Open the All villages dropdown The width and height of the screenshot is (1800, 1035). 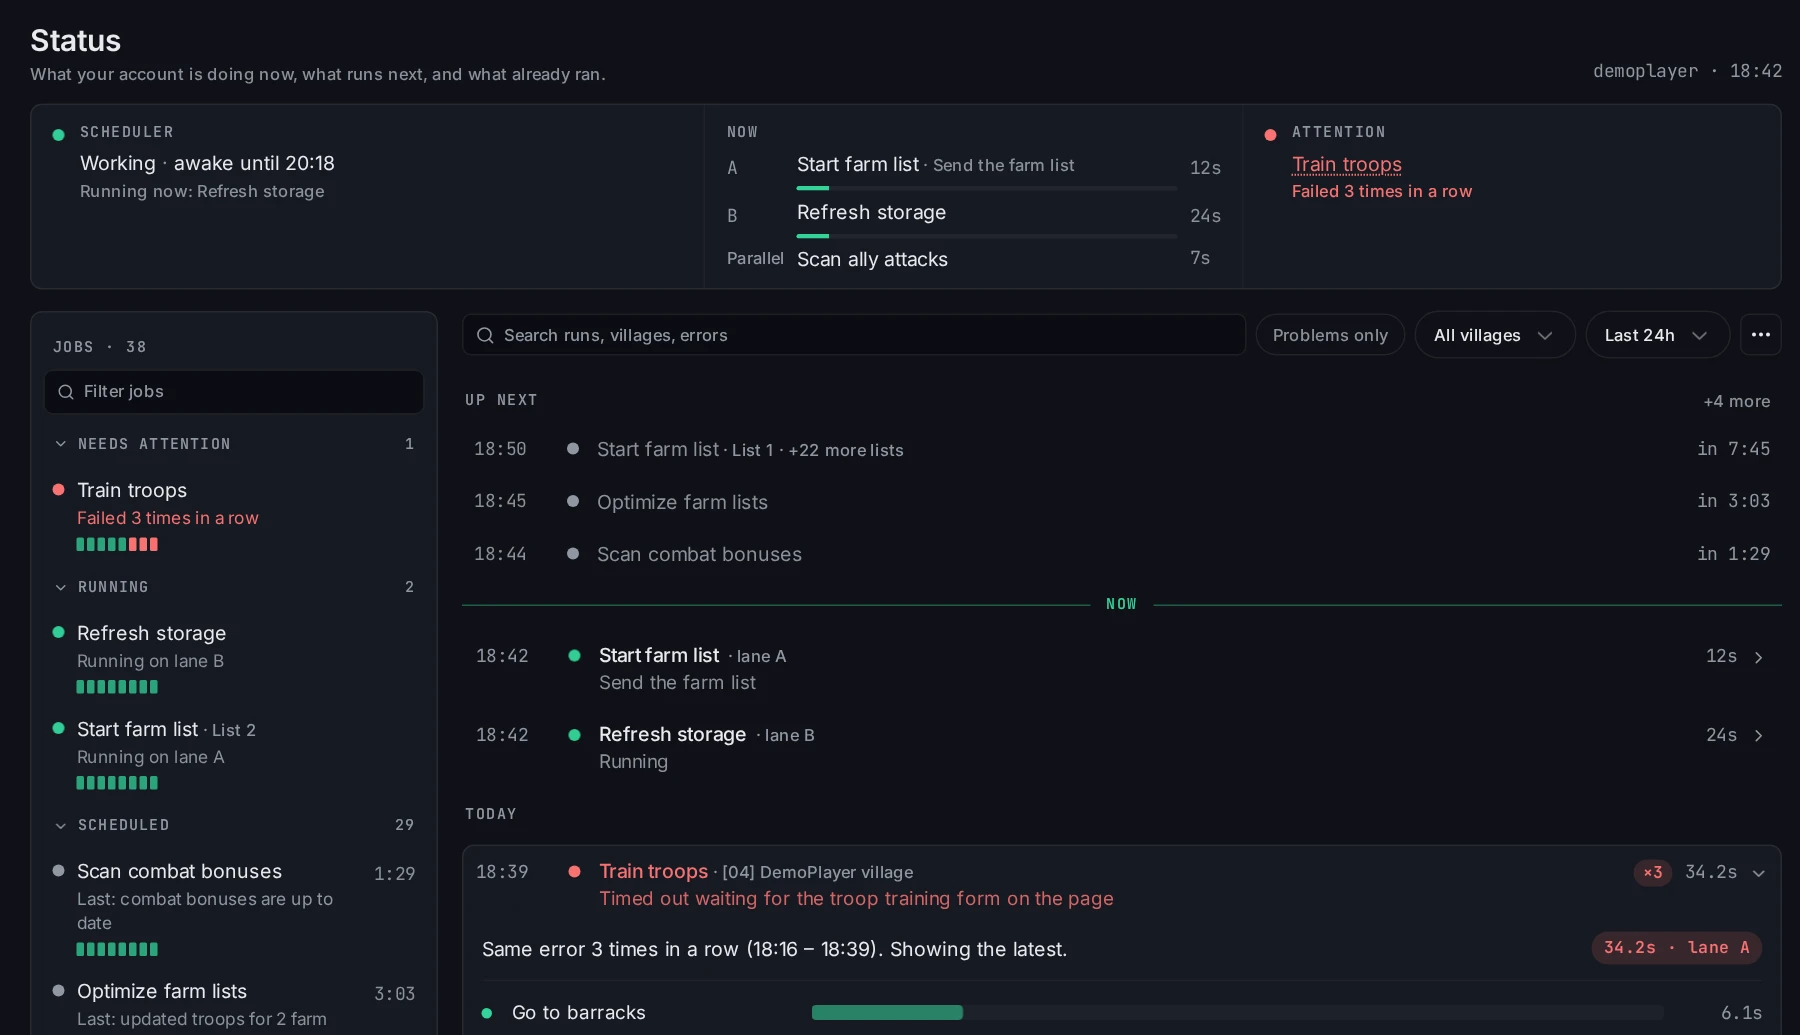pyautogui.click(x=1494, y=335)
